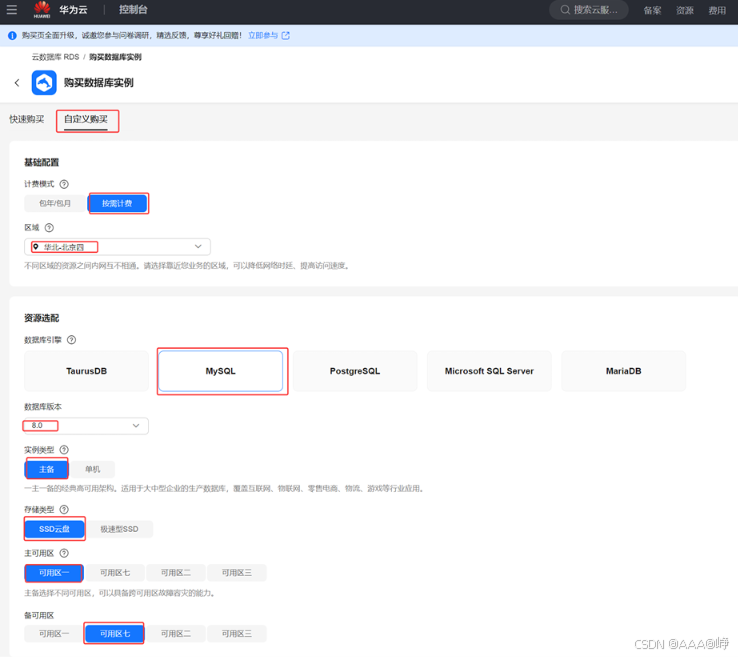The image size is (738, 657).
Task: Open help icon next to 数据库引擎
Action: (x=72, y=340)
